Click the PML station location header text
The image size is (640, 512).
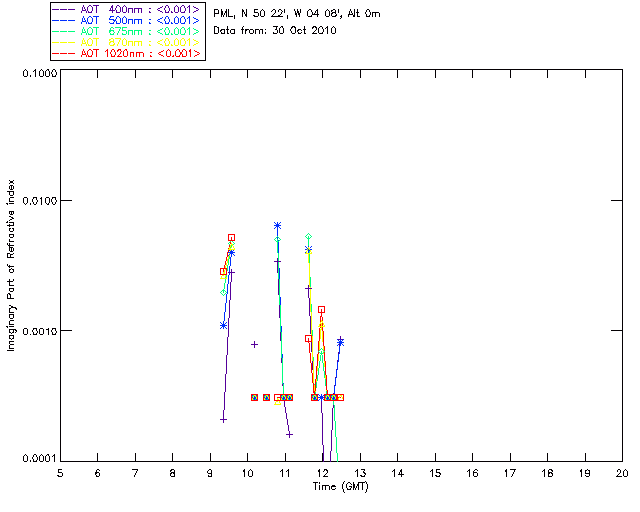(x=297, y=14)
